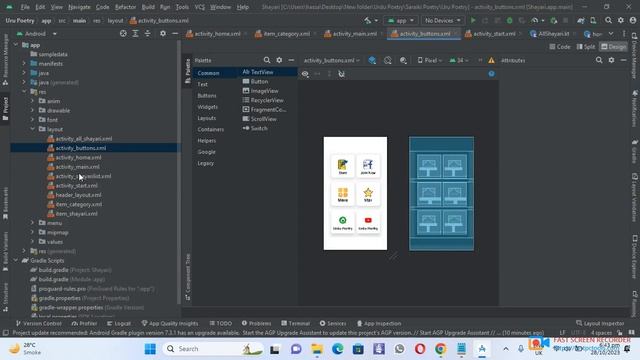Screen dimensions: 640x360
Task: Open activity_main.xml in project tree
Action: tap(78, 167)
